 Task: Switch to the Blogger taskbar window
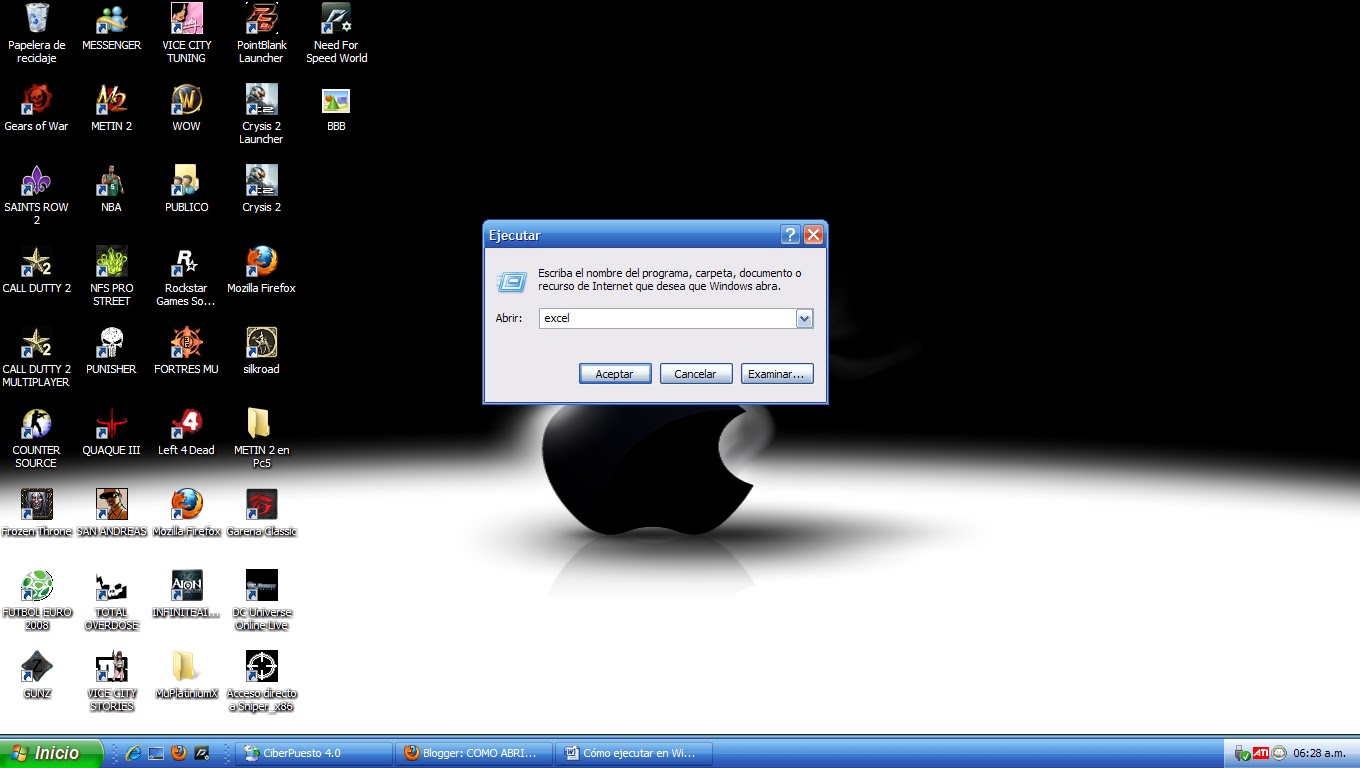(x=473, y=753)
